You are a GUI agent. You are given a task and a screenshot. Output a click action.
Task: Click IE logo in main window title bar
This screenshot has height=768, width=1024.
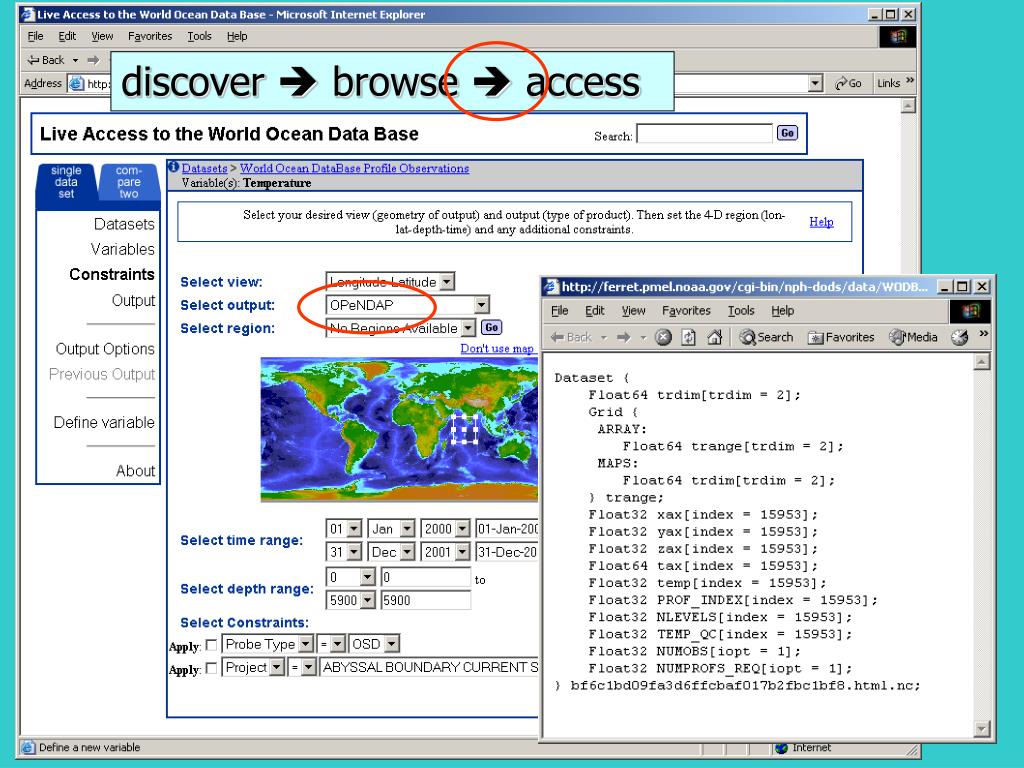(x=27, y=14)
